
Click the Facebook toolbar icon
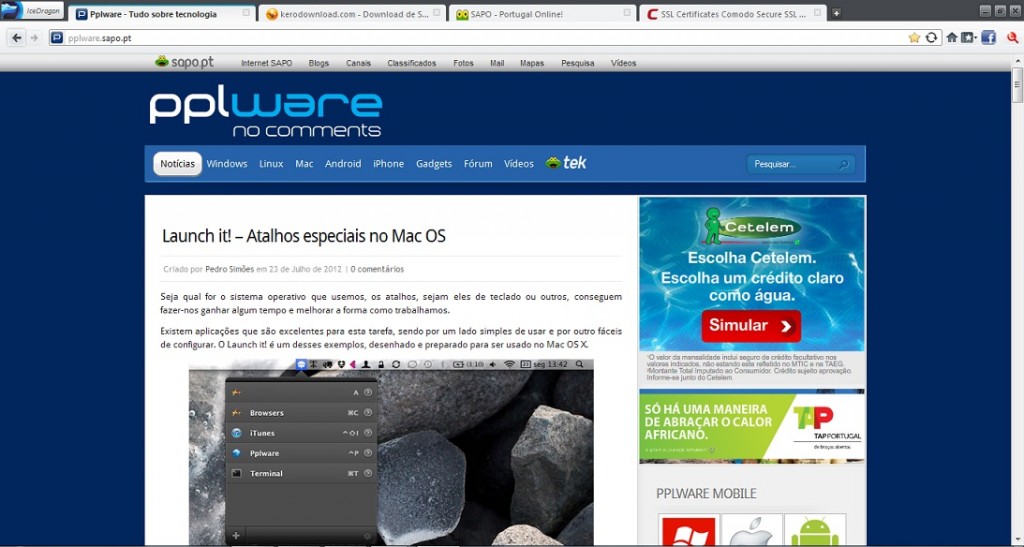tap(988, 38)
